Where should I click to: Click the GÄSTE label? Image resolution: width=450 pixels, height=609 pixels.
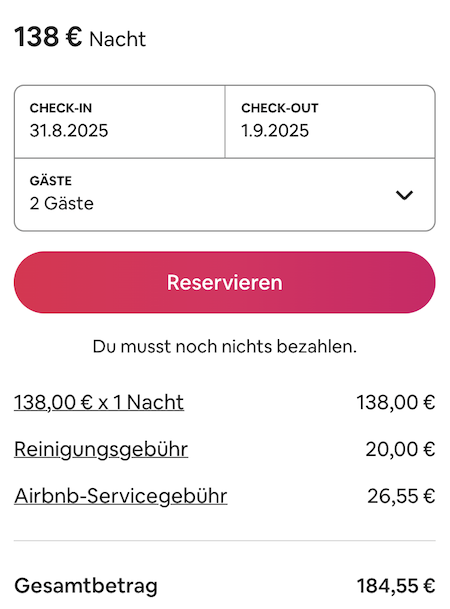[x=51, y=181]
